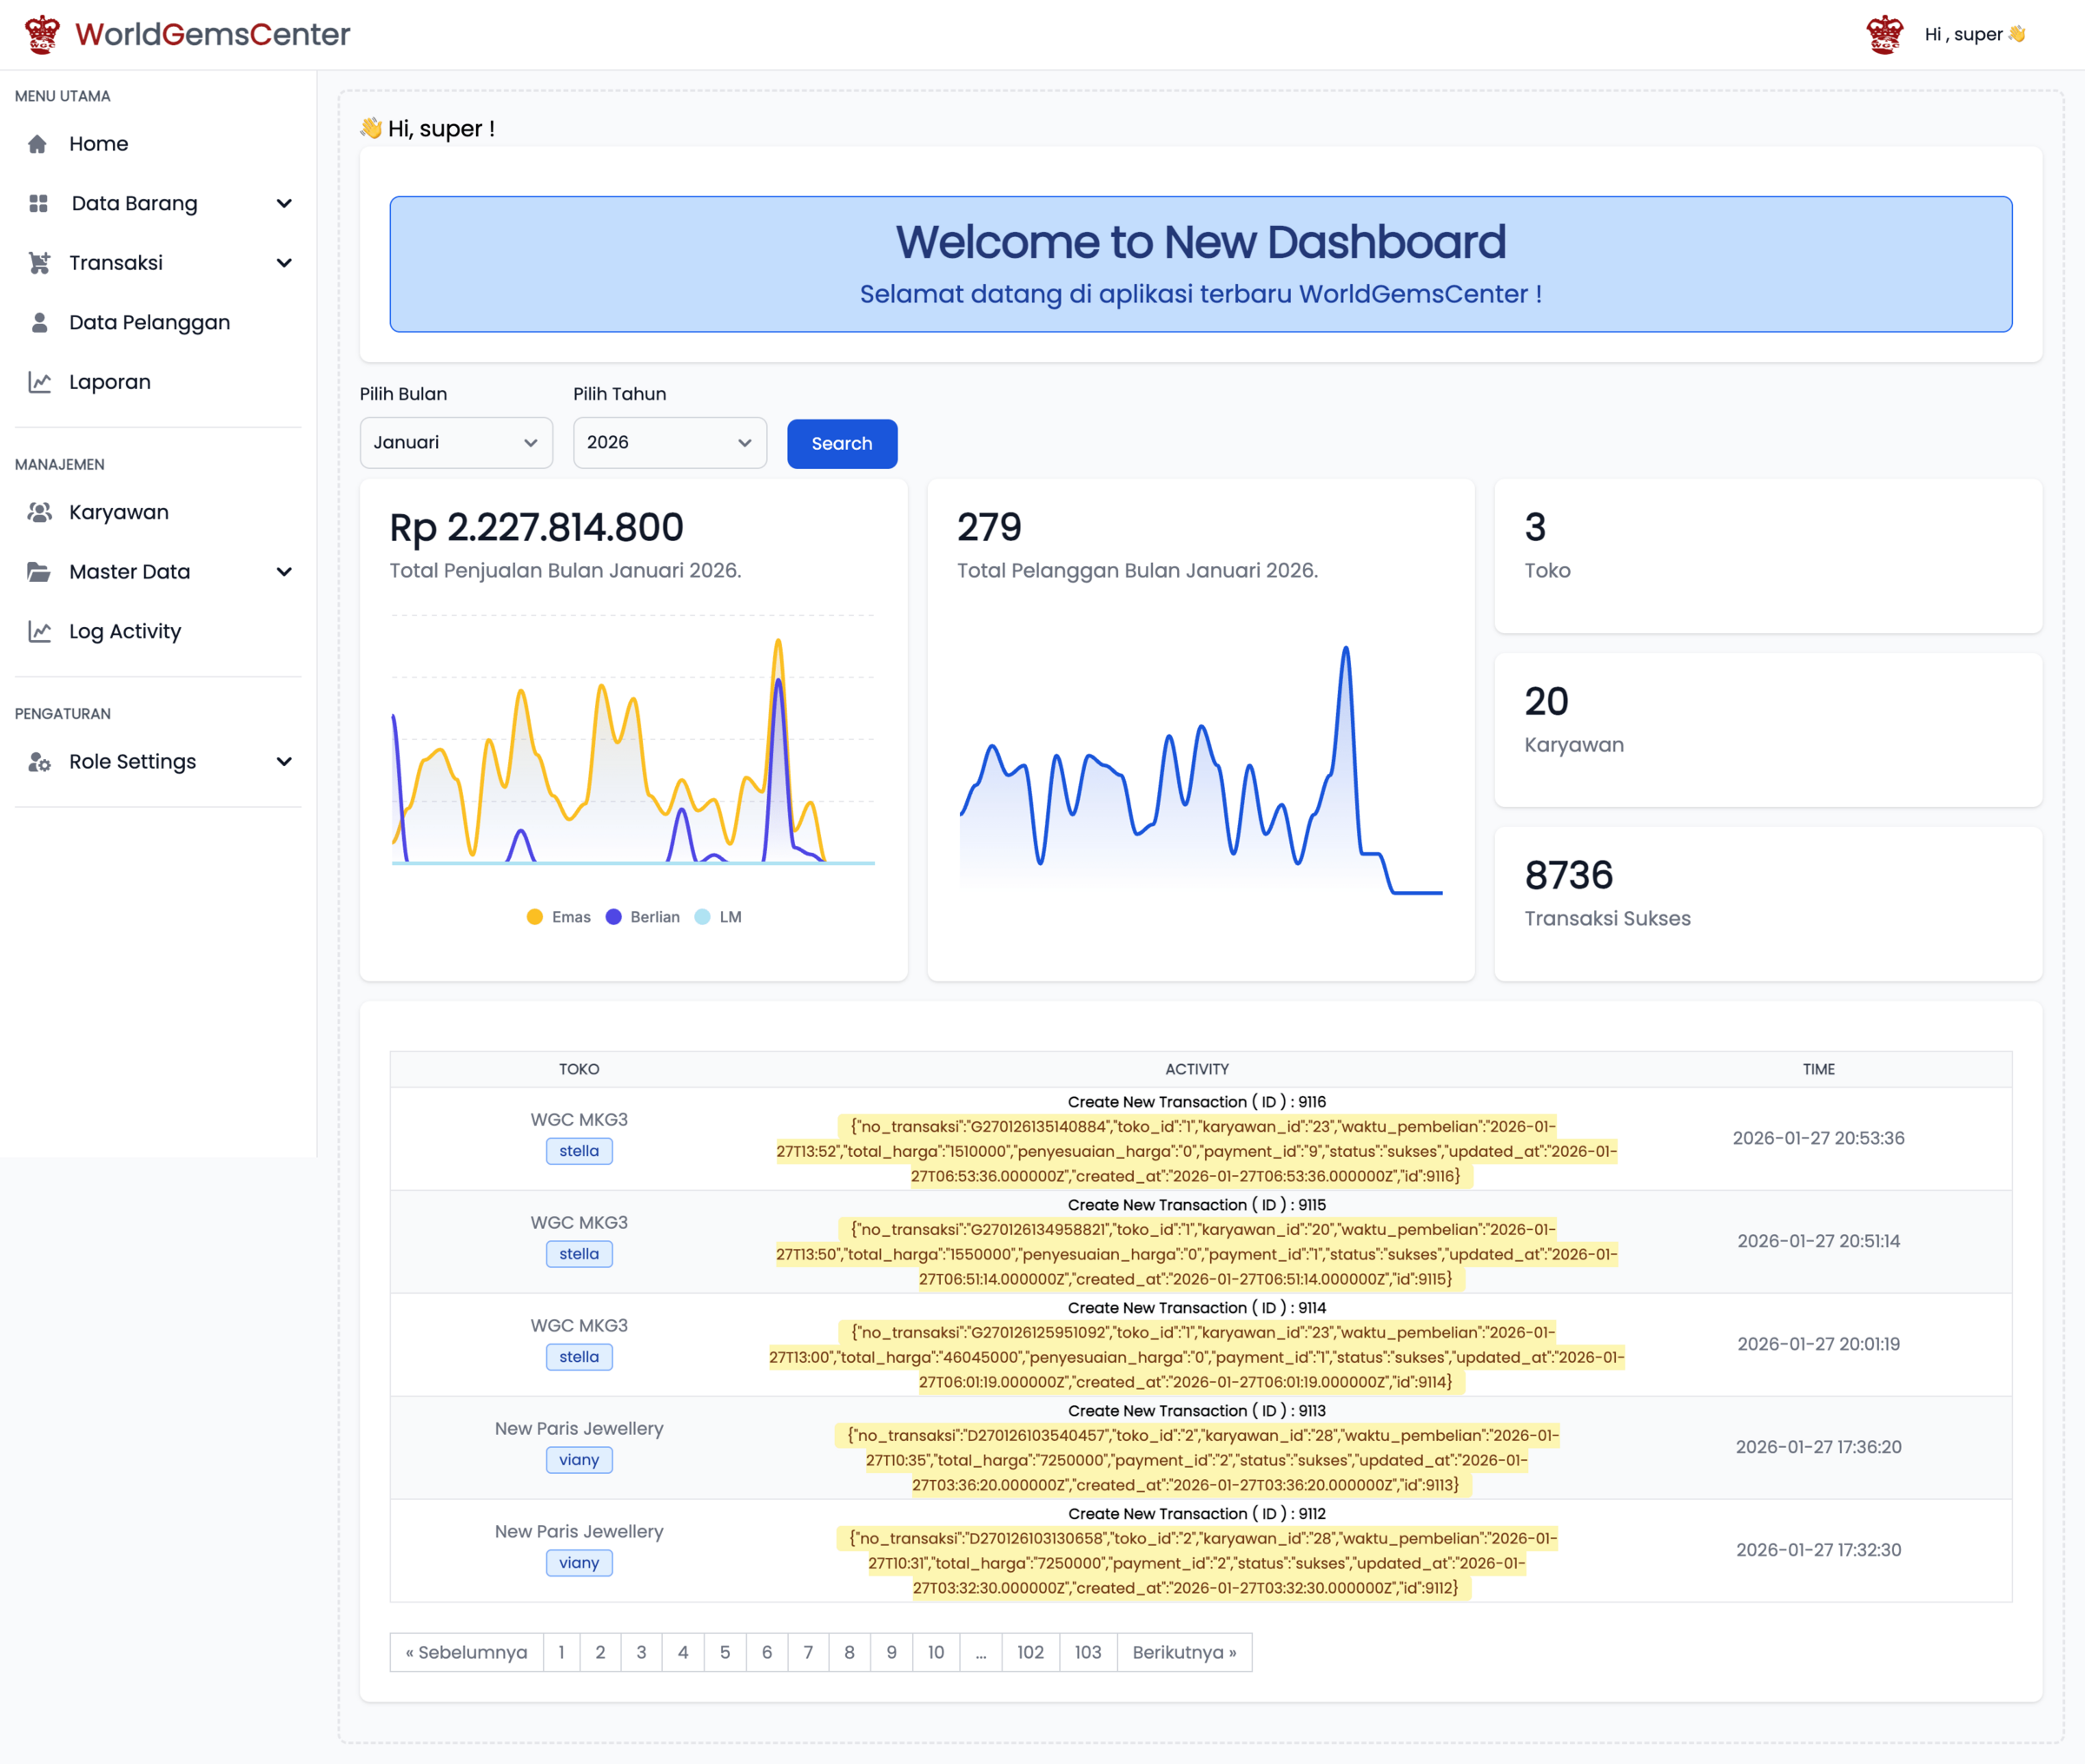This screenshot has height=1764, width=2085.
Task: Click the Karyawan people icon
Action: [39, 512]
